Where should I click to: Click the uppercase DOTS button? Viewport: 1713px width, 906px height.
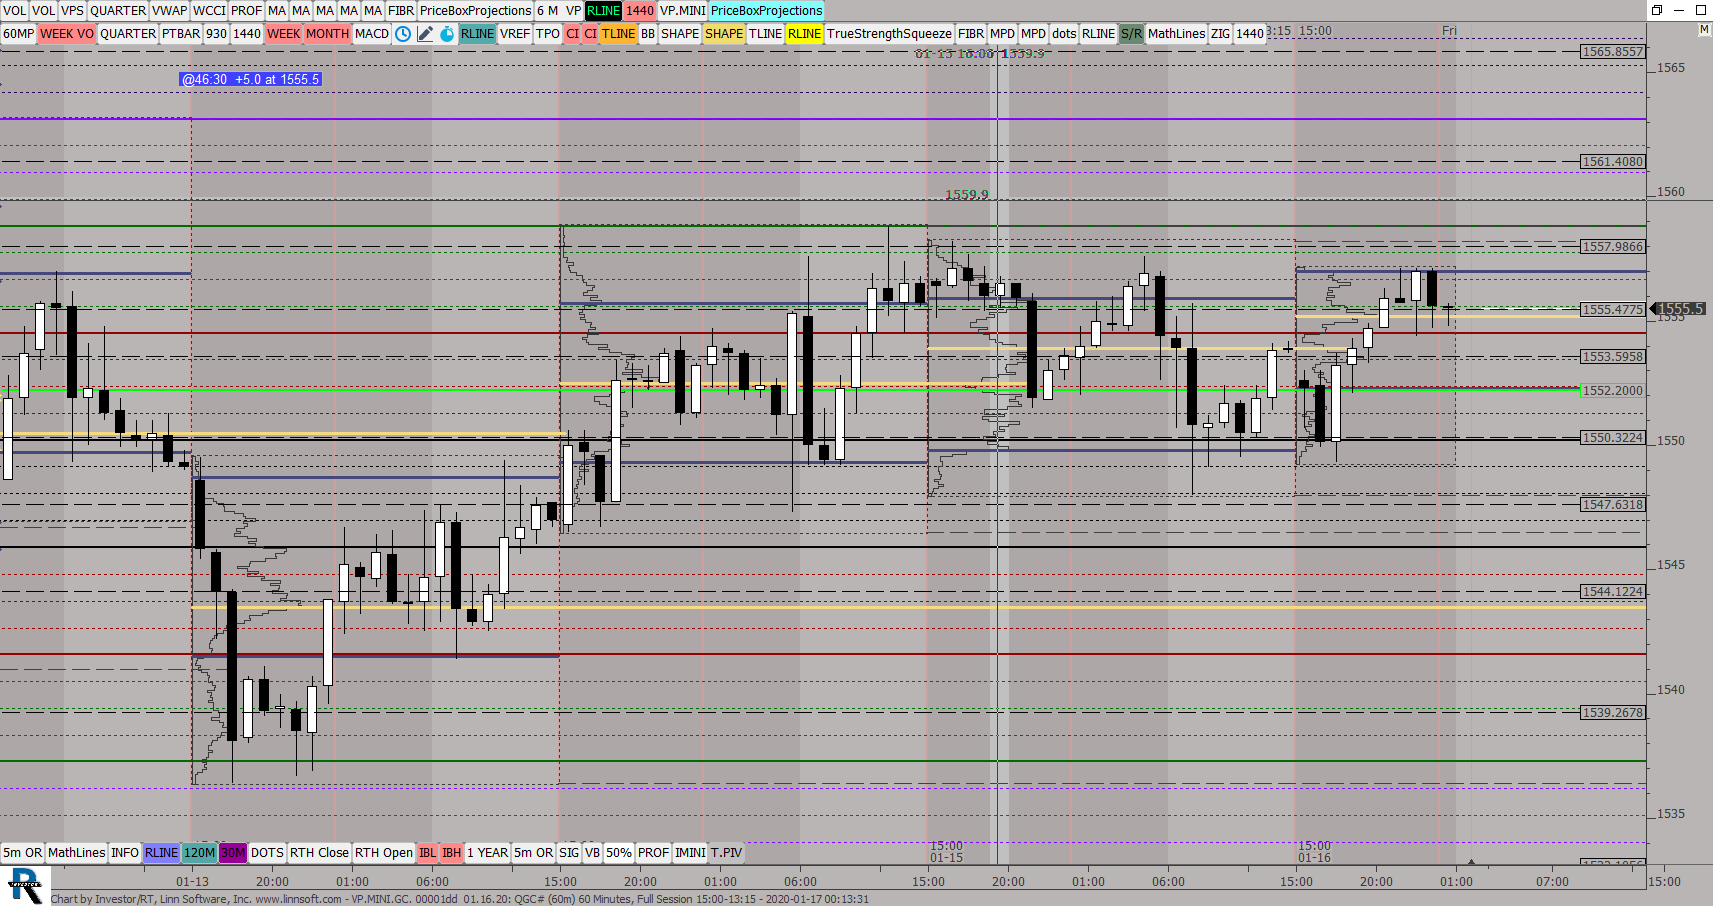pos(267,853)
